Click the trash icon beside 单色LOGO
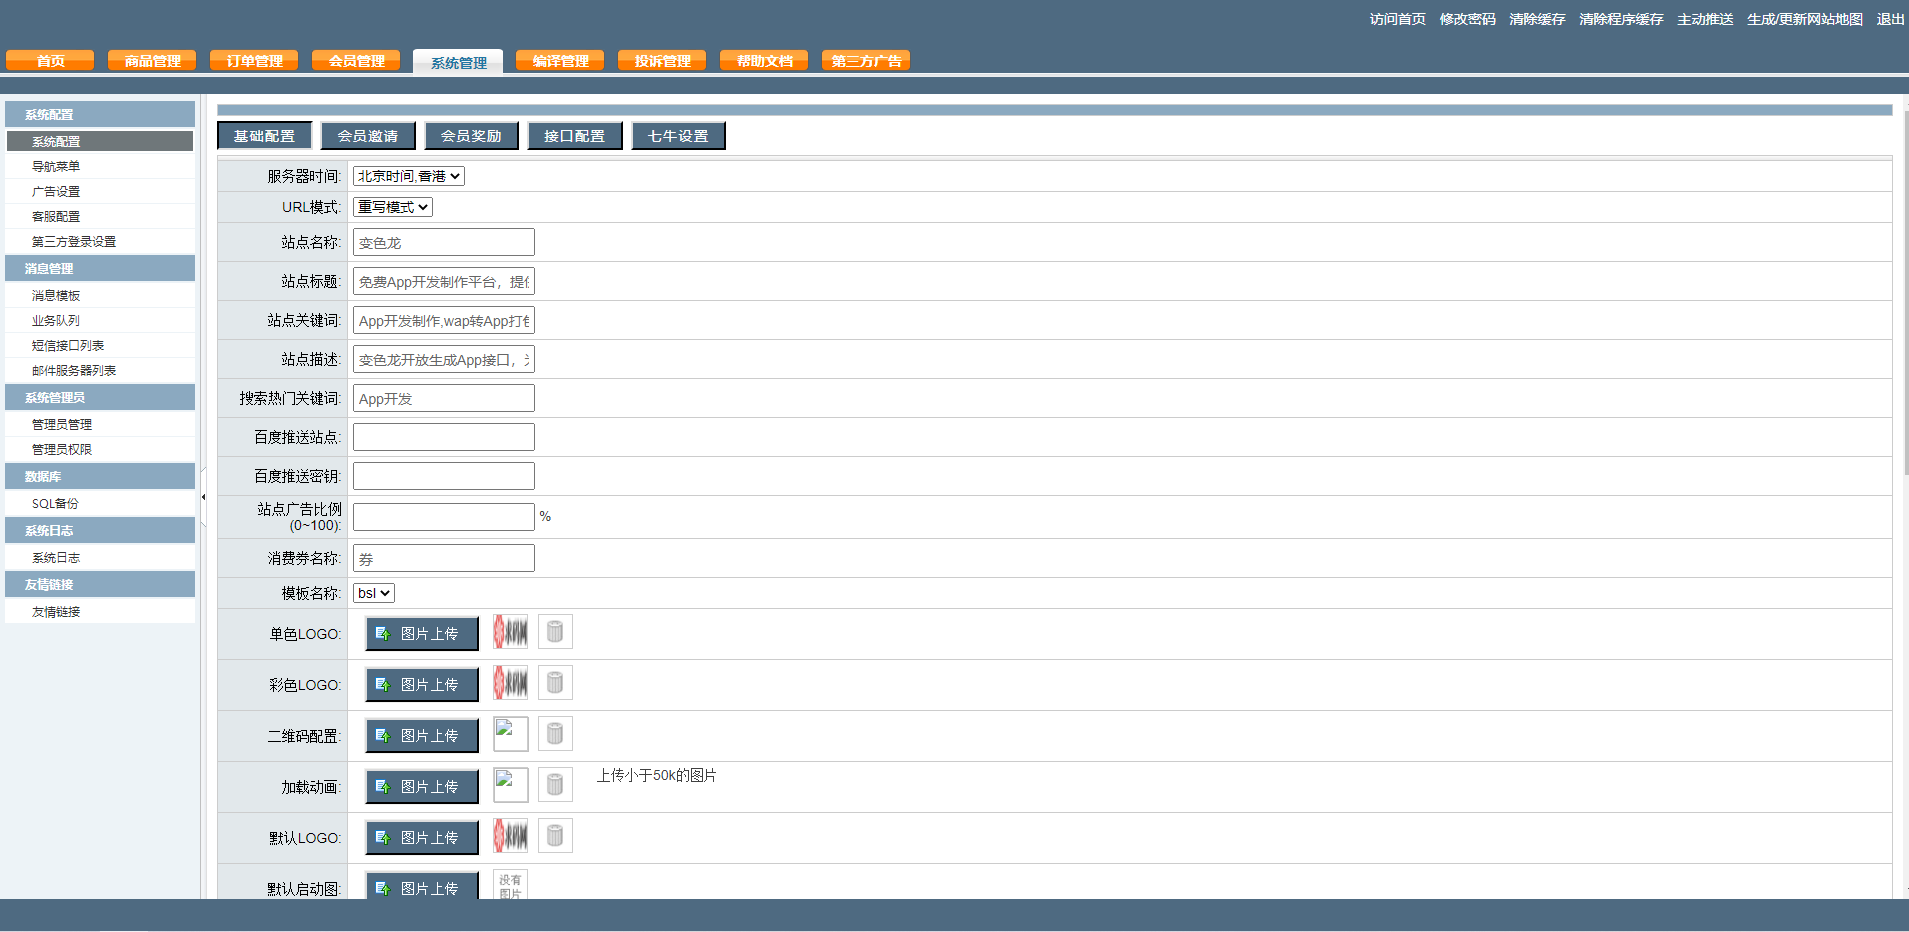 coord(555,632)
